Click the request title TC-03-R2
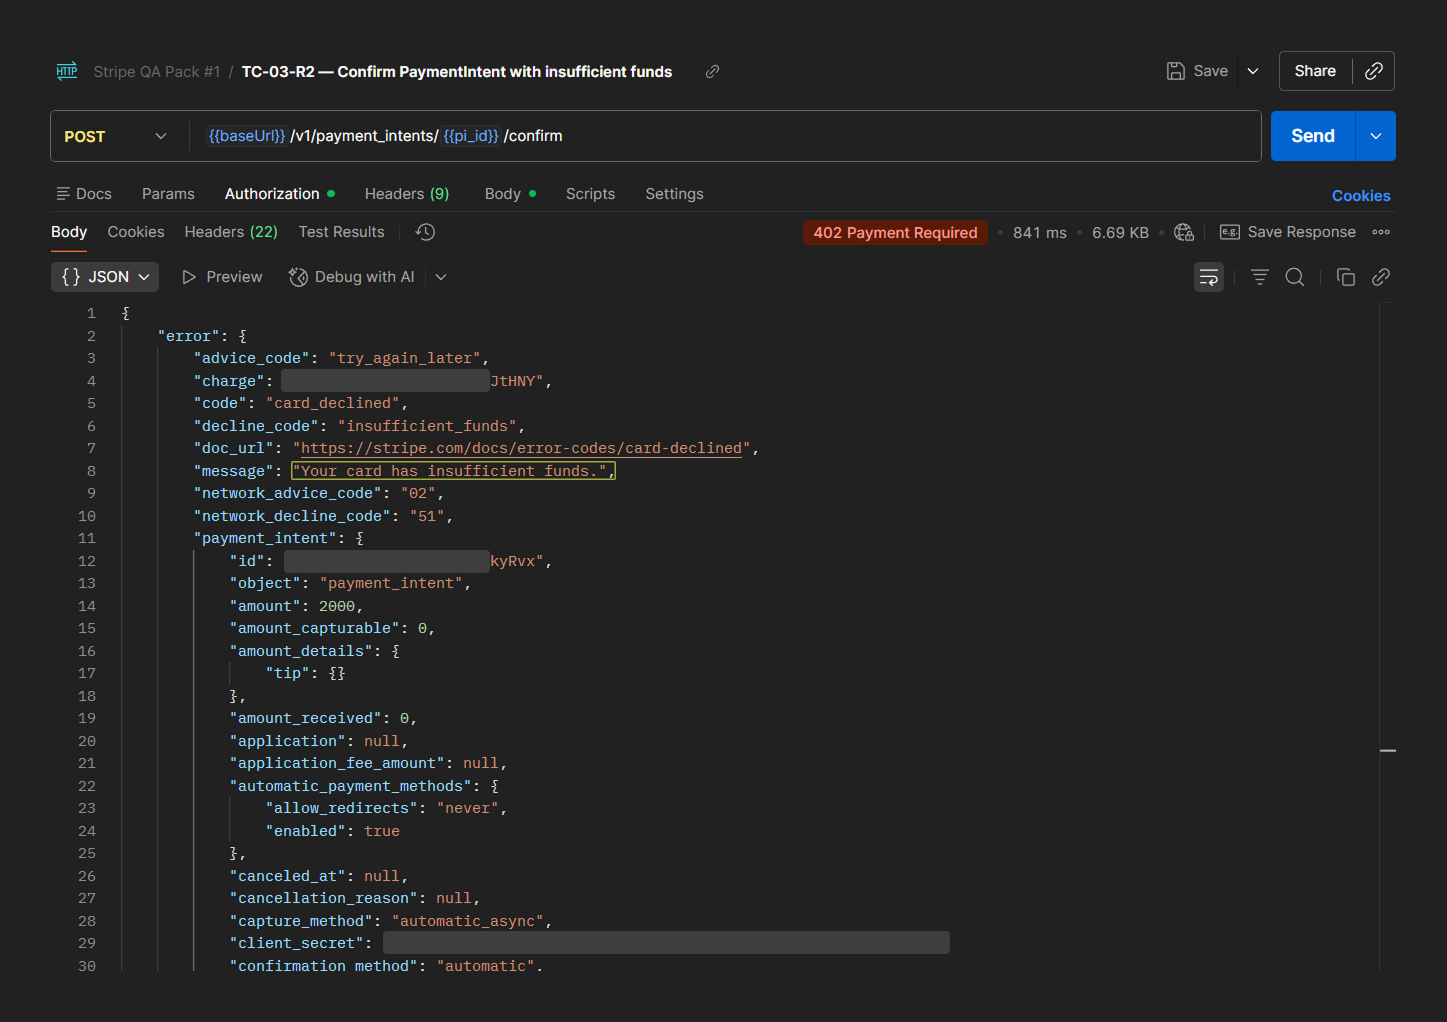This screenshot has height=1022, width=1447. click(457, 72)
